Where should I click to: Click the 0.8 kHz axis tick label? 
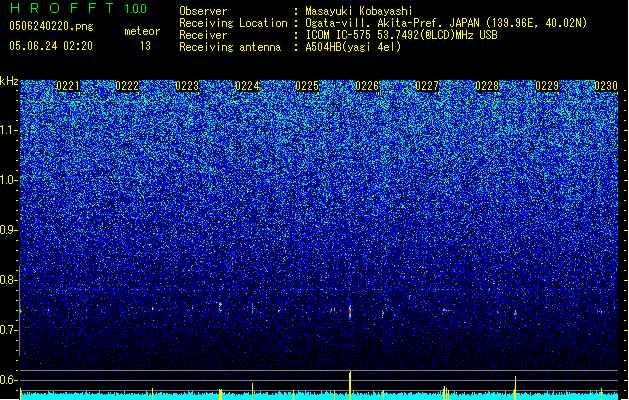[9, 280]
